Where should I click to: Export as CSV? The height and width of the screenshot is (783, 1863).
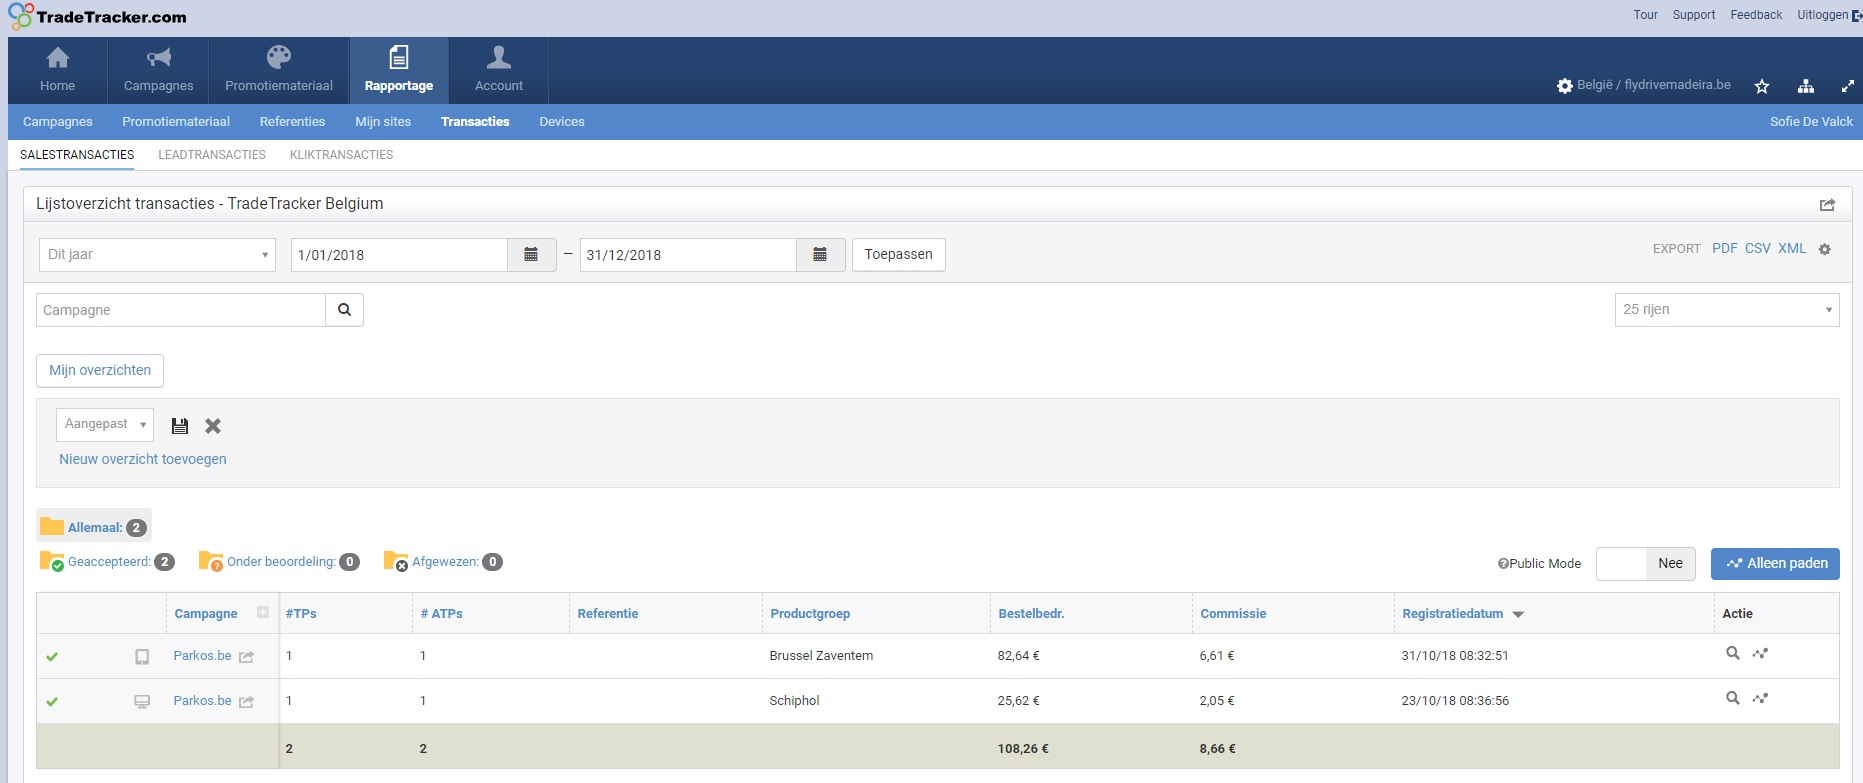tap(1757, 249)
